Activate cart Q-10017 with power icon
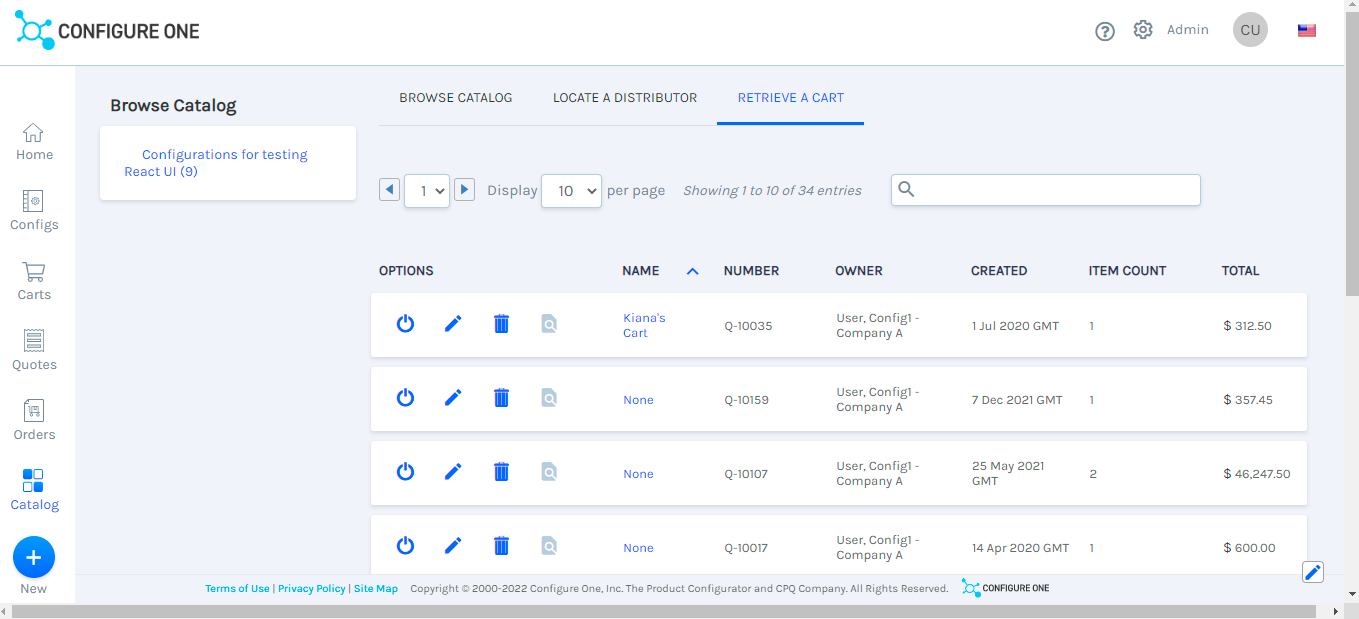The image size is (1359, 619). (405, 546)
